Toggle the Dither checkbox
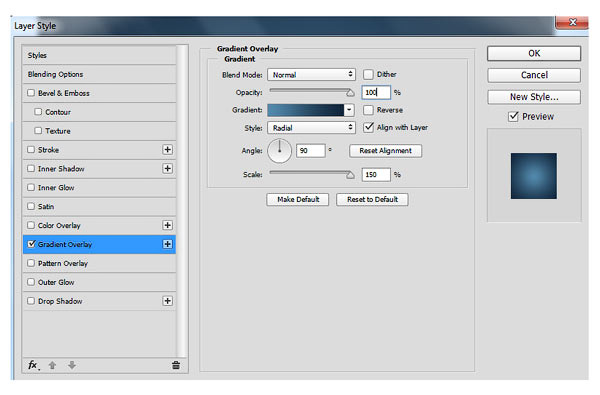The width and height of the screenshot is (600, 395). 368,74
